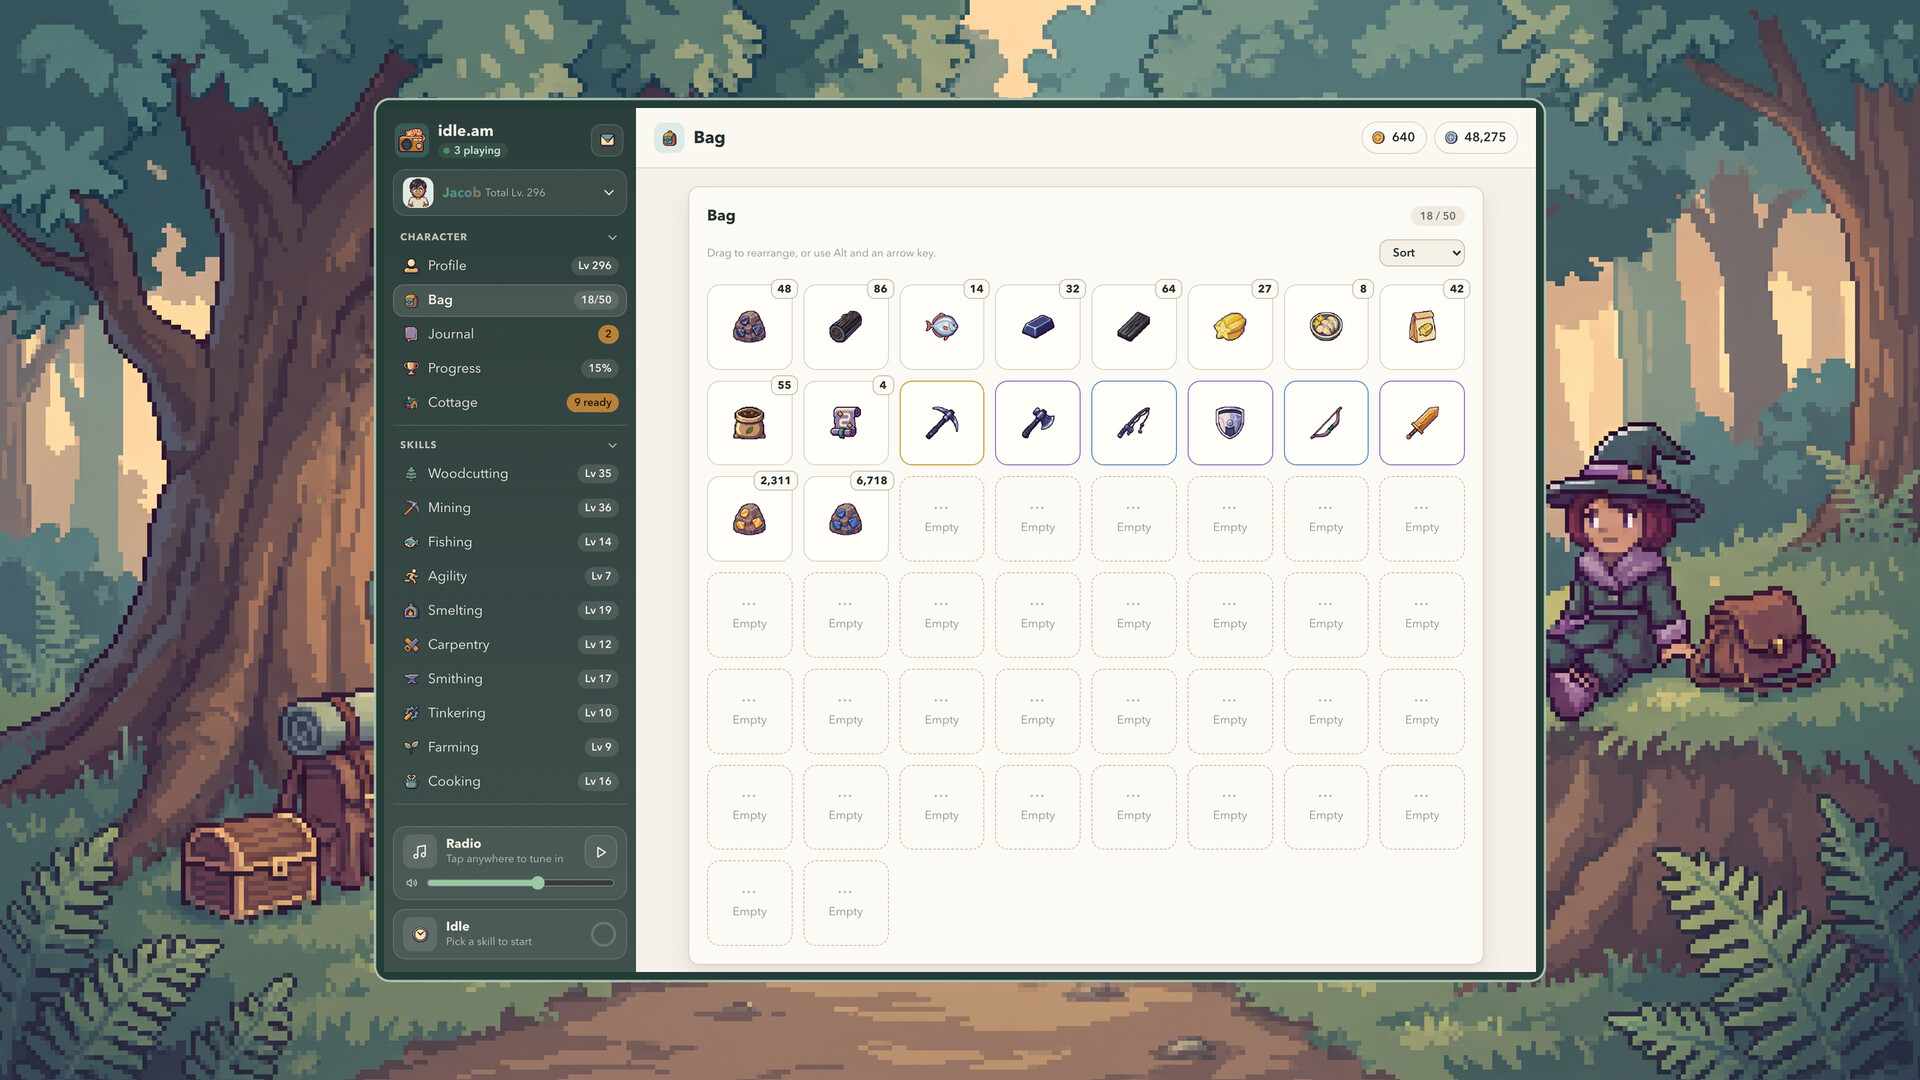The height and width of the screenshot is (1080, 1920).
Task: Click the 18 / 50 capacity badge
Action: [x=1437, y=216]
